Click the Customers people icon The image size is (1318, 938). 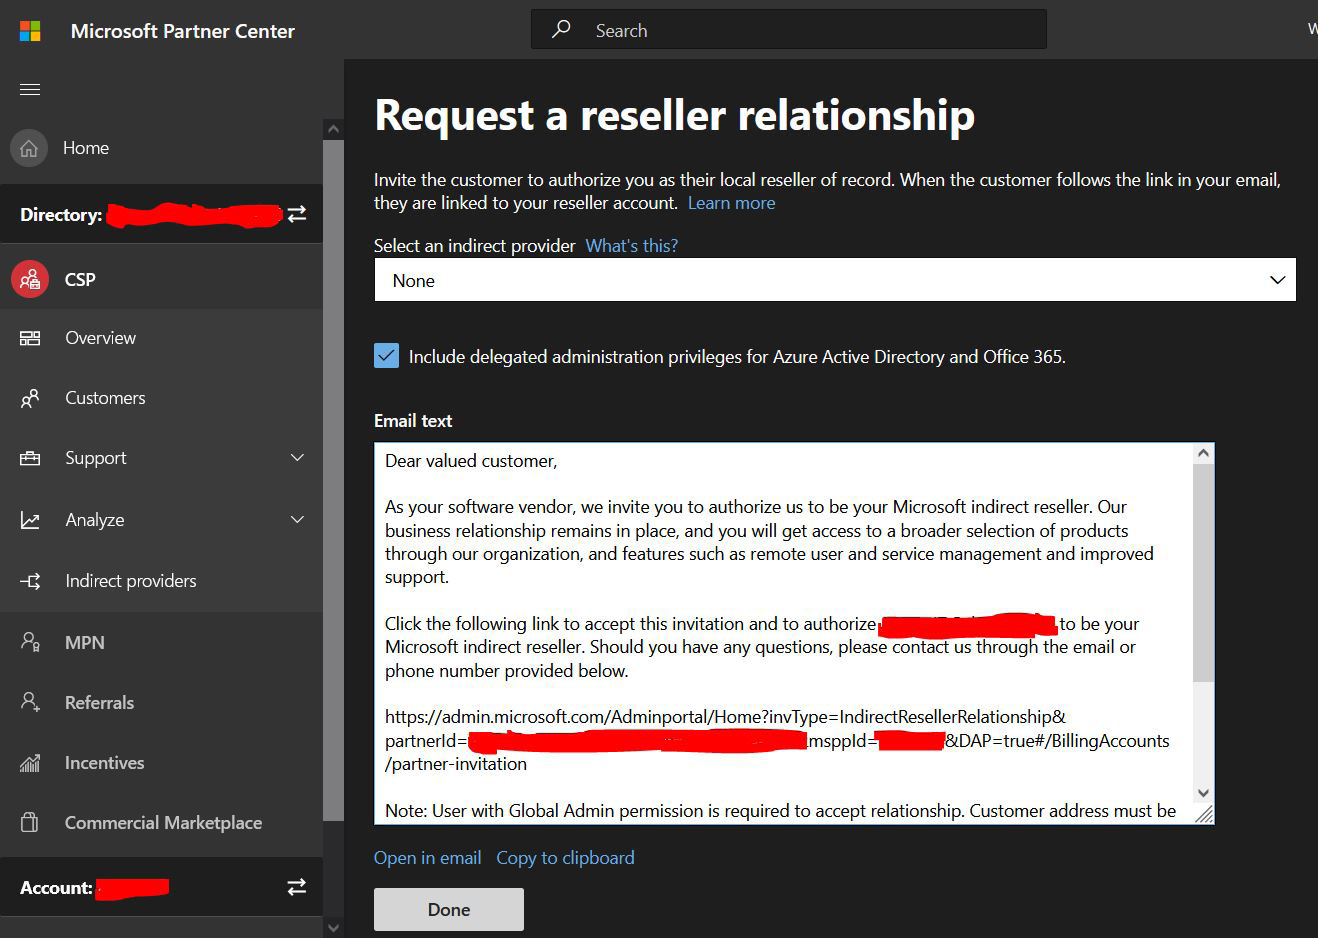pos(30,398)
